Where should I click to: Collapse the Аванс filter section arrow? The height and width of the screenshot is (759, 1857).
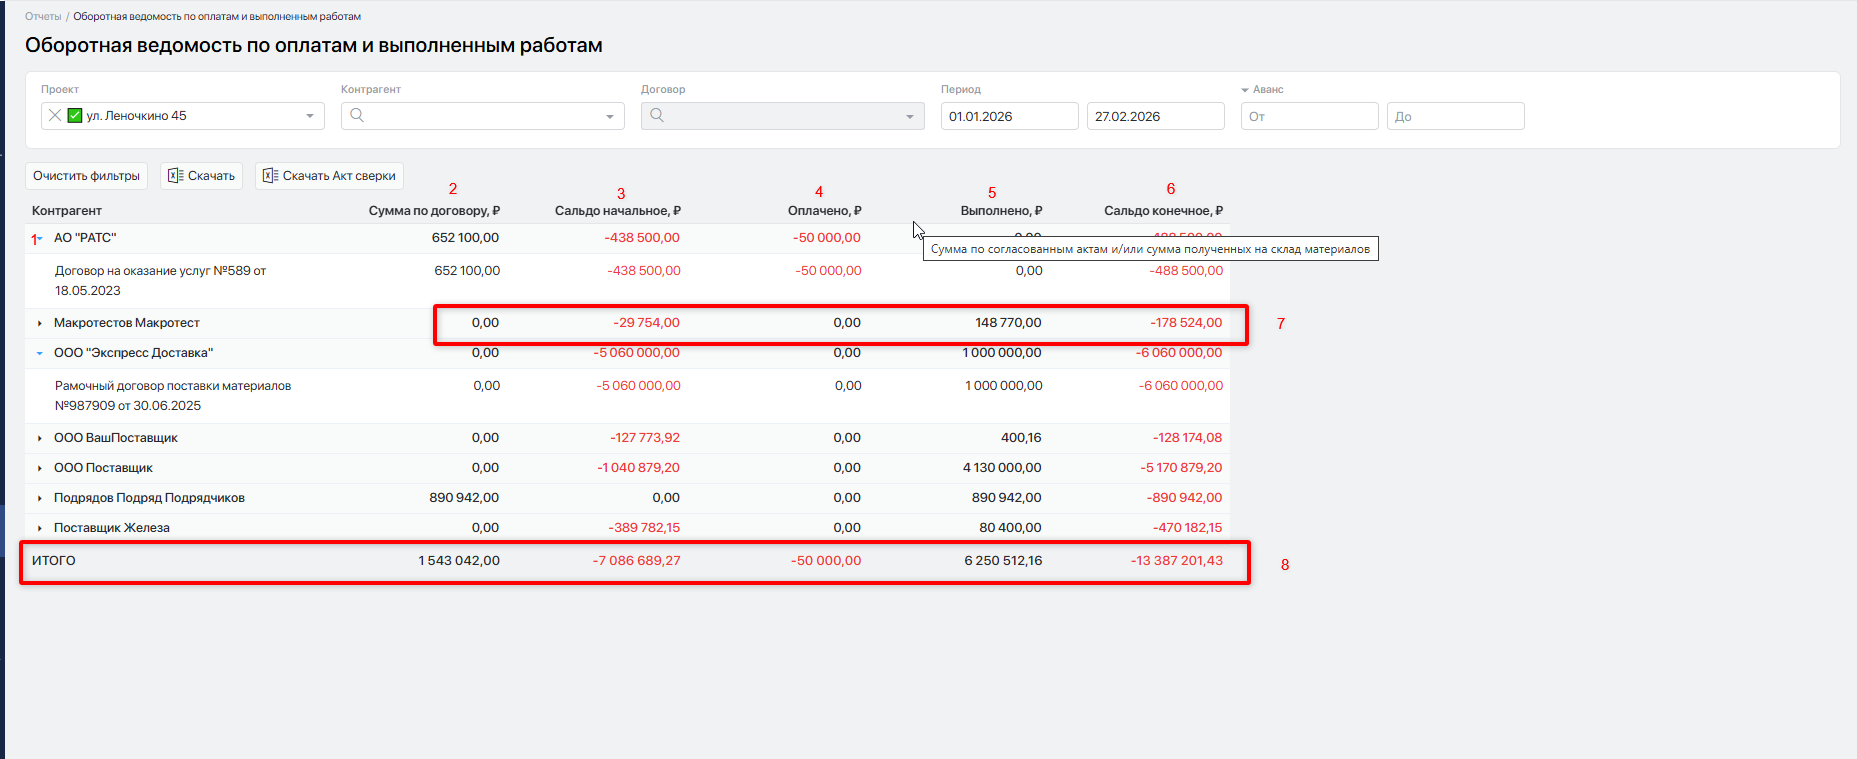click(1245, 90)
